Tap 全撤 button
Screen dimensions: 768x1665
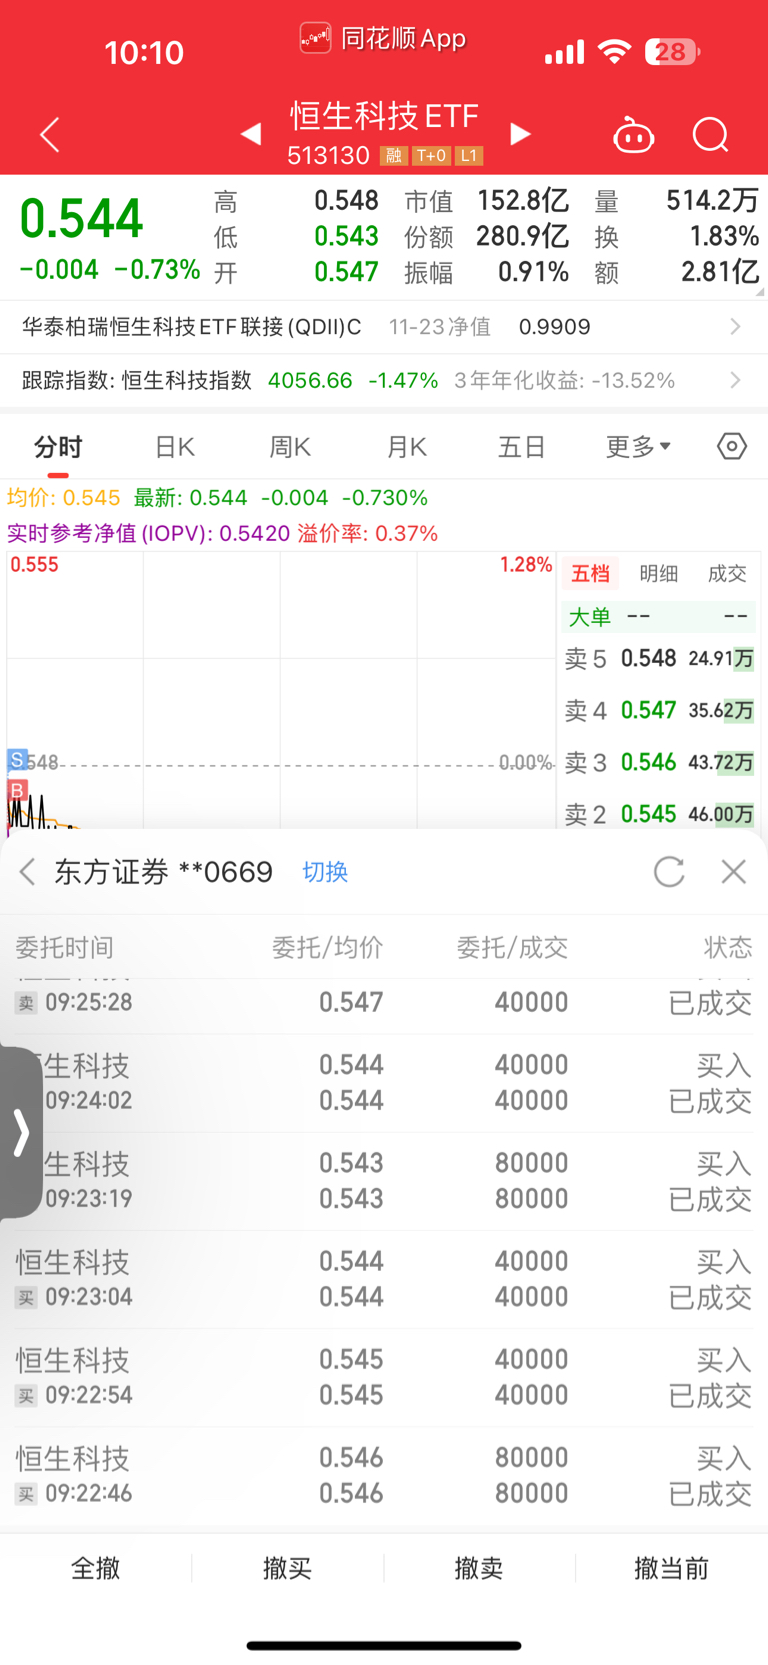coord(96,1568)
